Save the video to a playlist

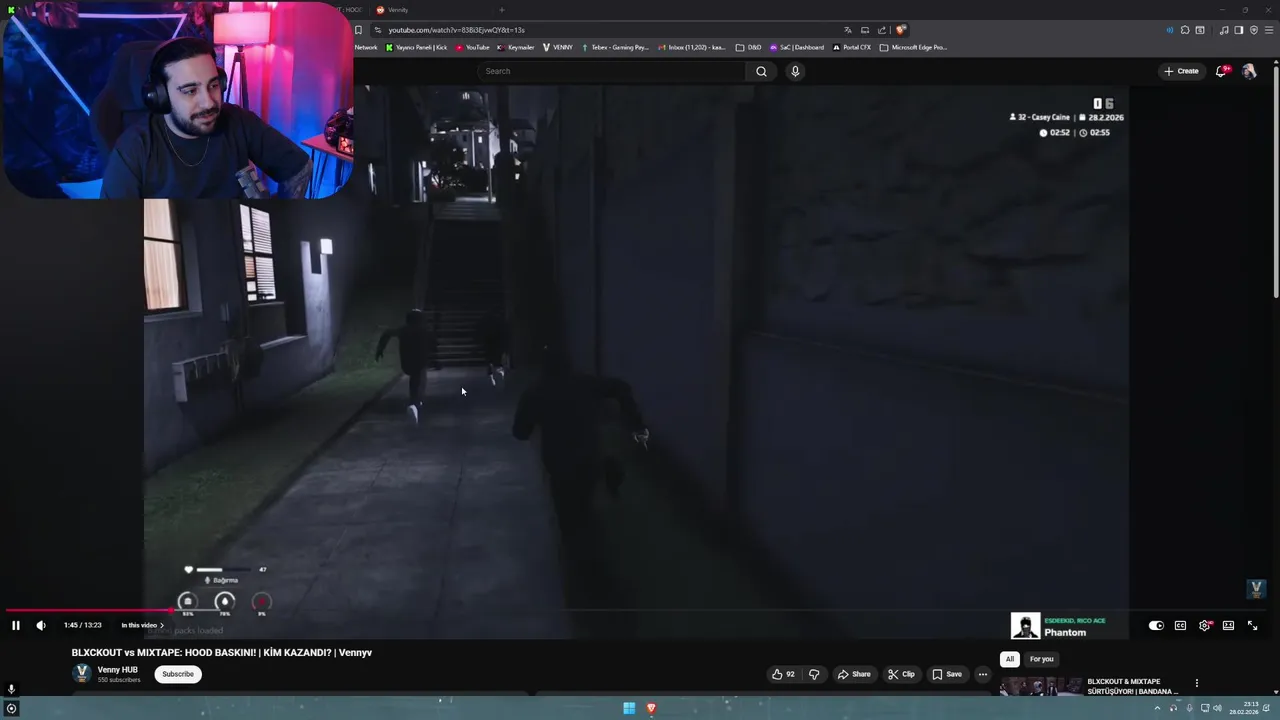pos(947,674)
